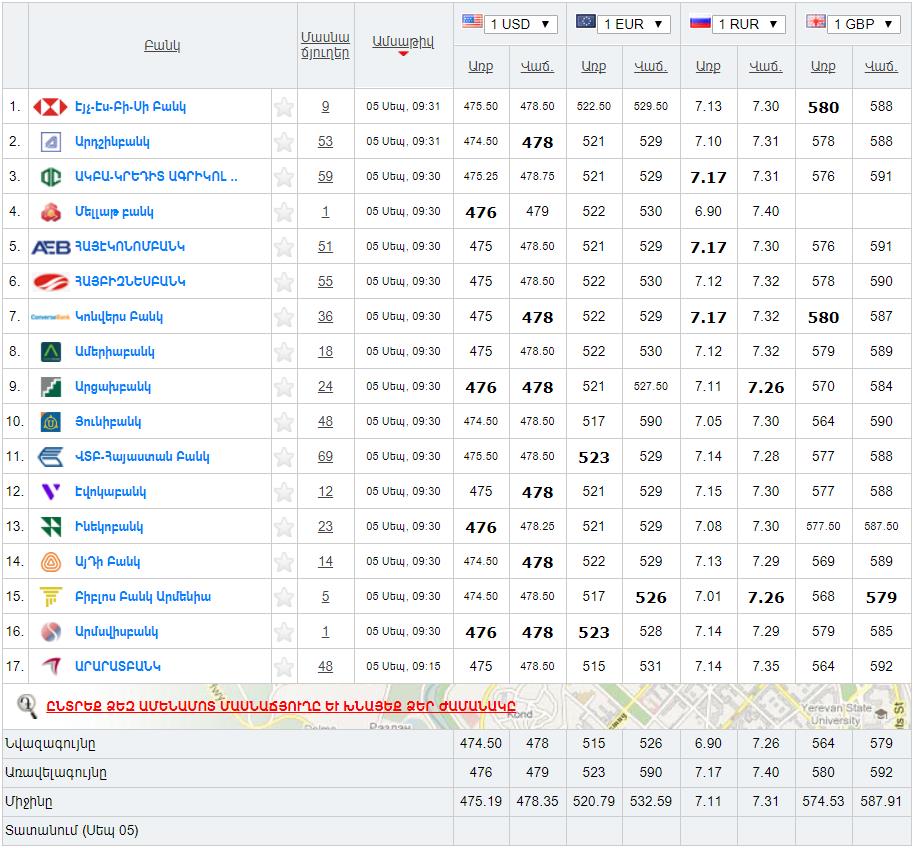The height and width of the screenshot is (848, 914).
Task: Click the Byblos Bank Armenia logo
Action: pos(50,597)
